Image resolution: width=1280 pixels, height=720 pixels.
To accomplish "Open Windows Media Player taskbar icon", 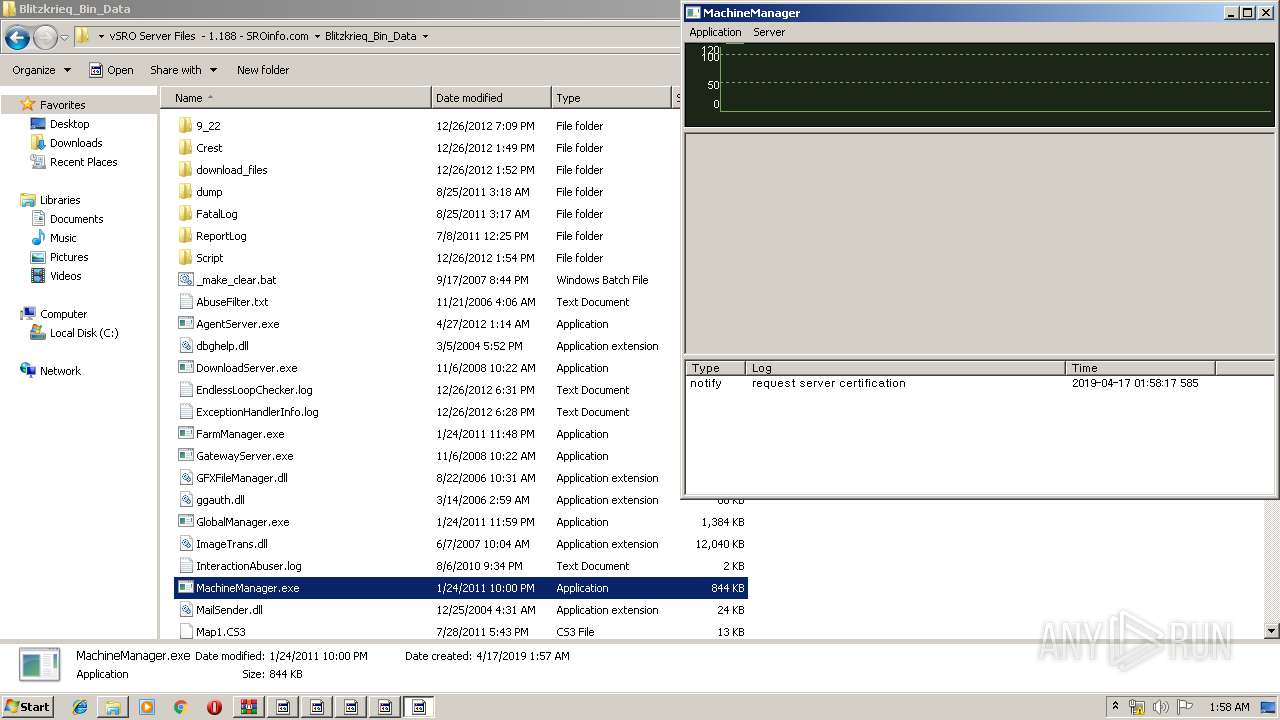I will [x=147, y=707].
